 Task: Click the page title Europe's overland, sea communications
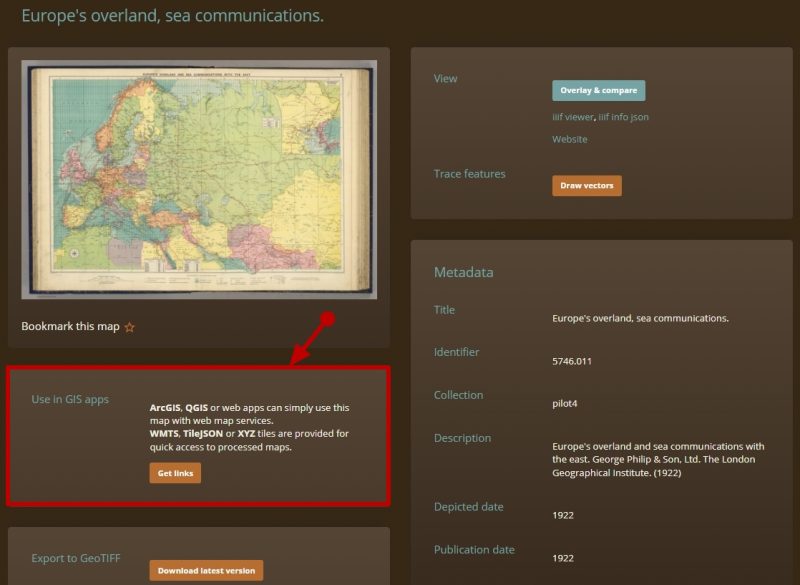click(172, 16)
